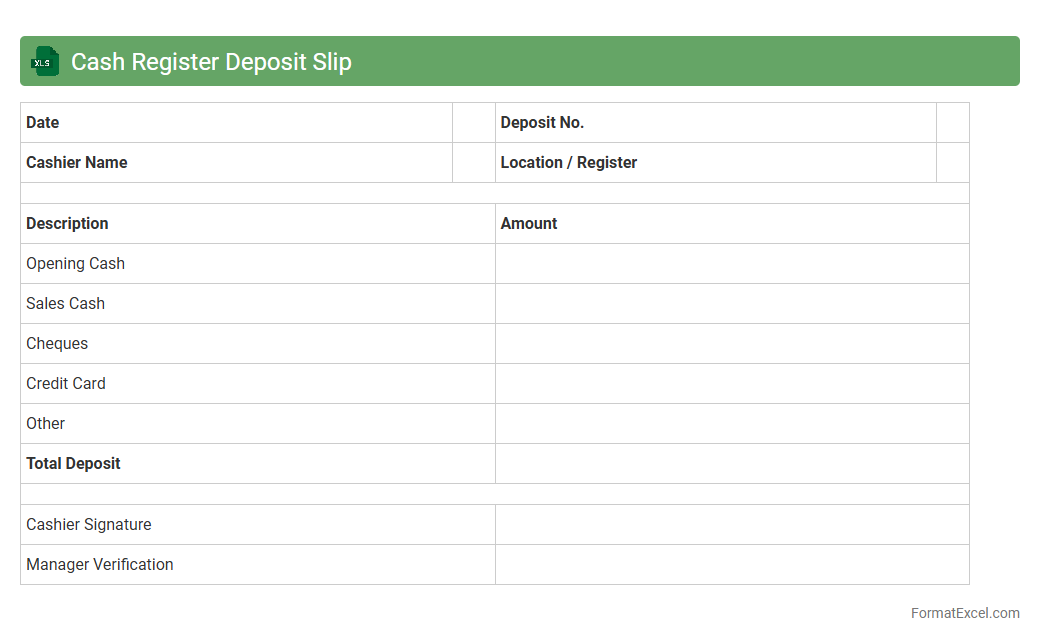Select the Date label cell
The width and height of the screenshot is (1040, 642).
point(43,123)
